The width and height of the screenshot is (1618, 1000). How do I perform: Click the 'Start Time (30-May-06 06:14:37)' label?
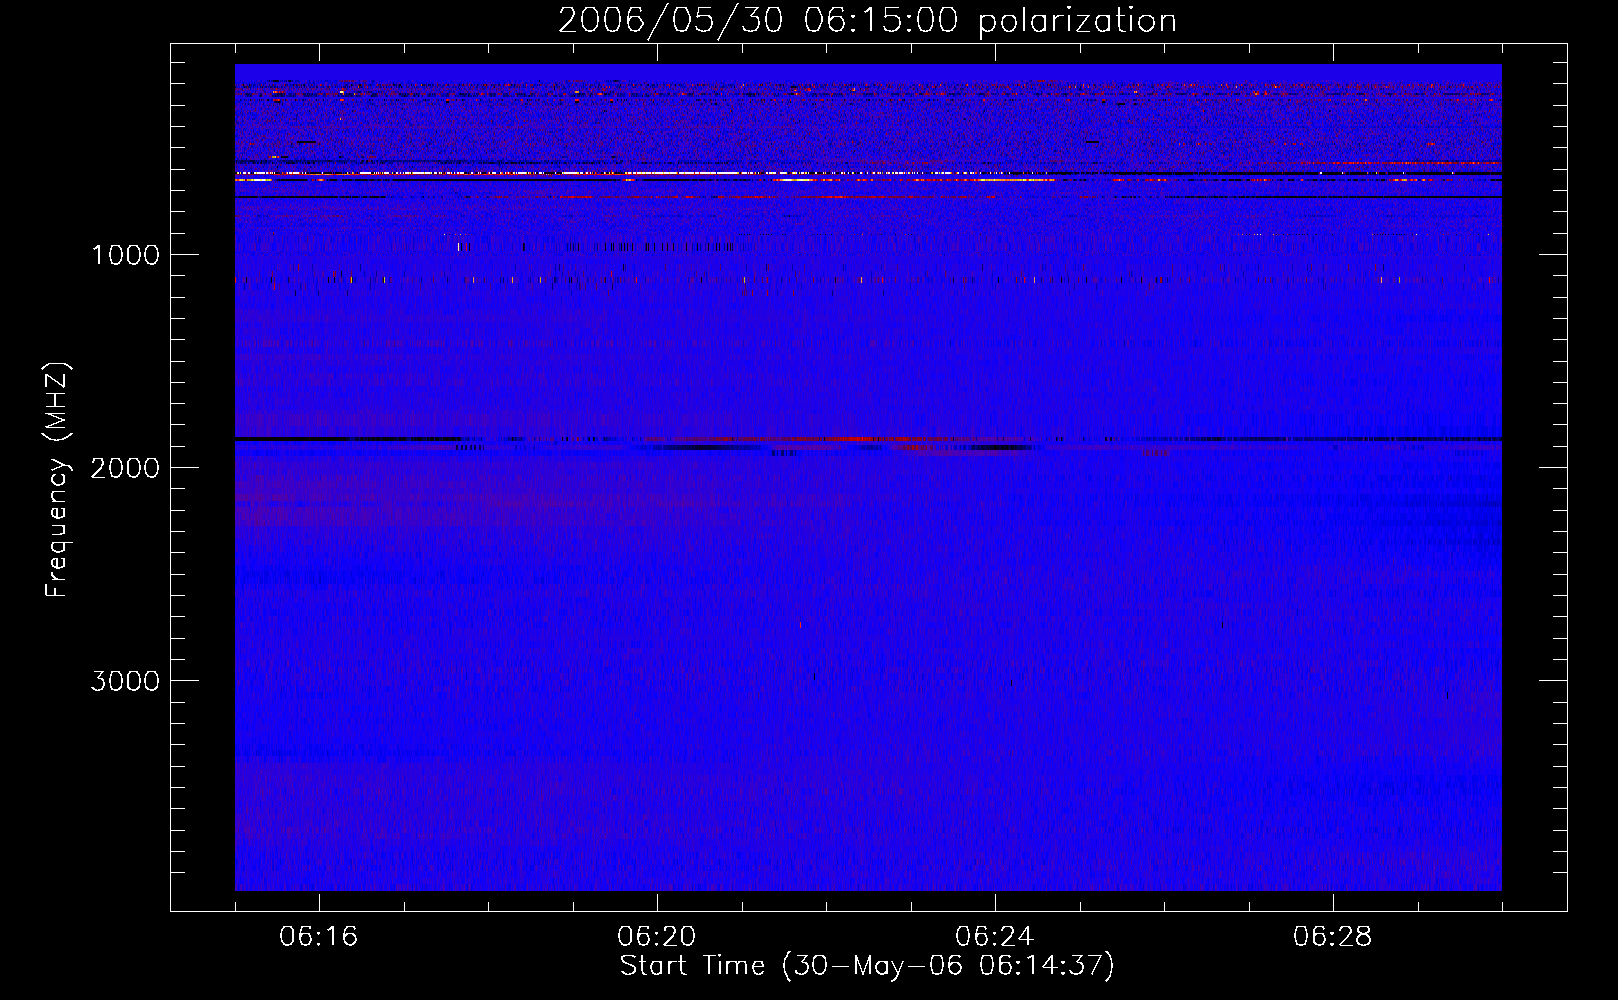pyautogui.click(x=867, y=966)
